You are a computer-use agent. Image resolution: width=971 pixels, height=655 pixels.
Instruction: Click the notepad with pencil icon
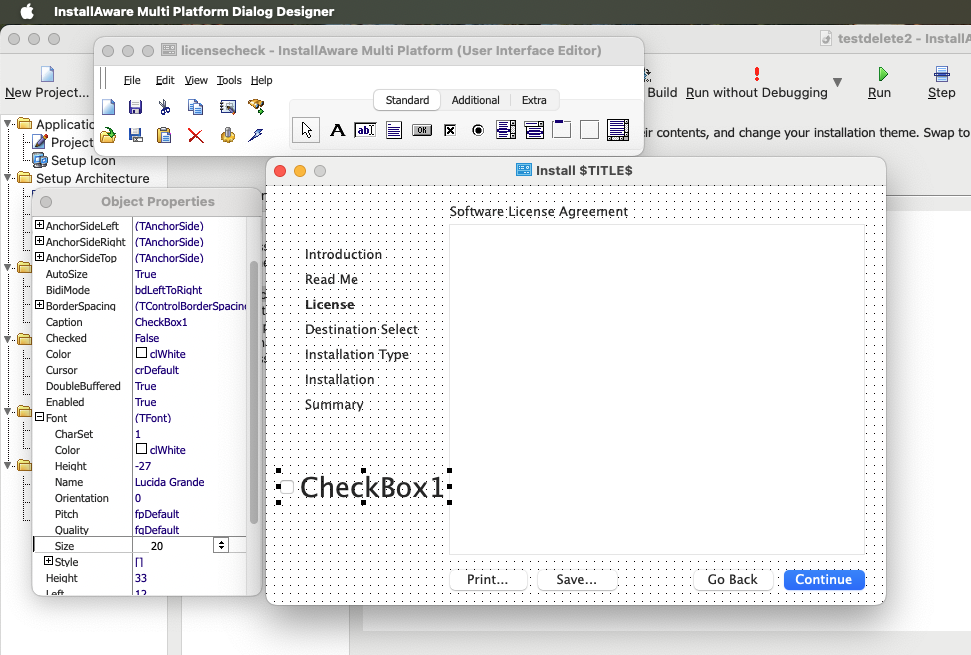(227, 107)
